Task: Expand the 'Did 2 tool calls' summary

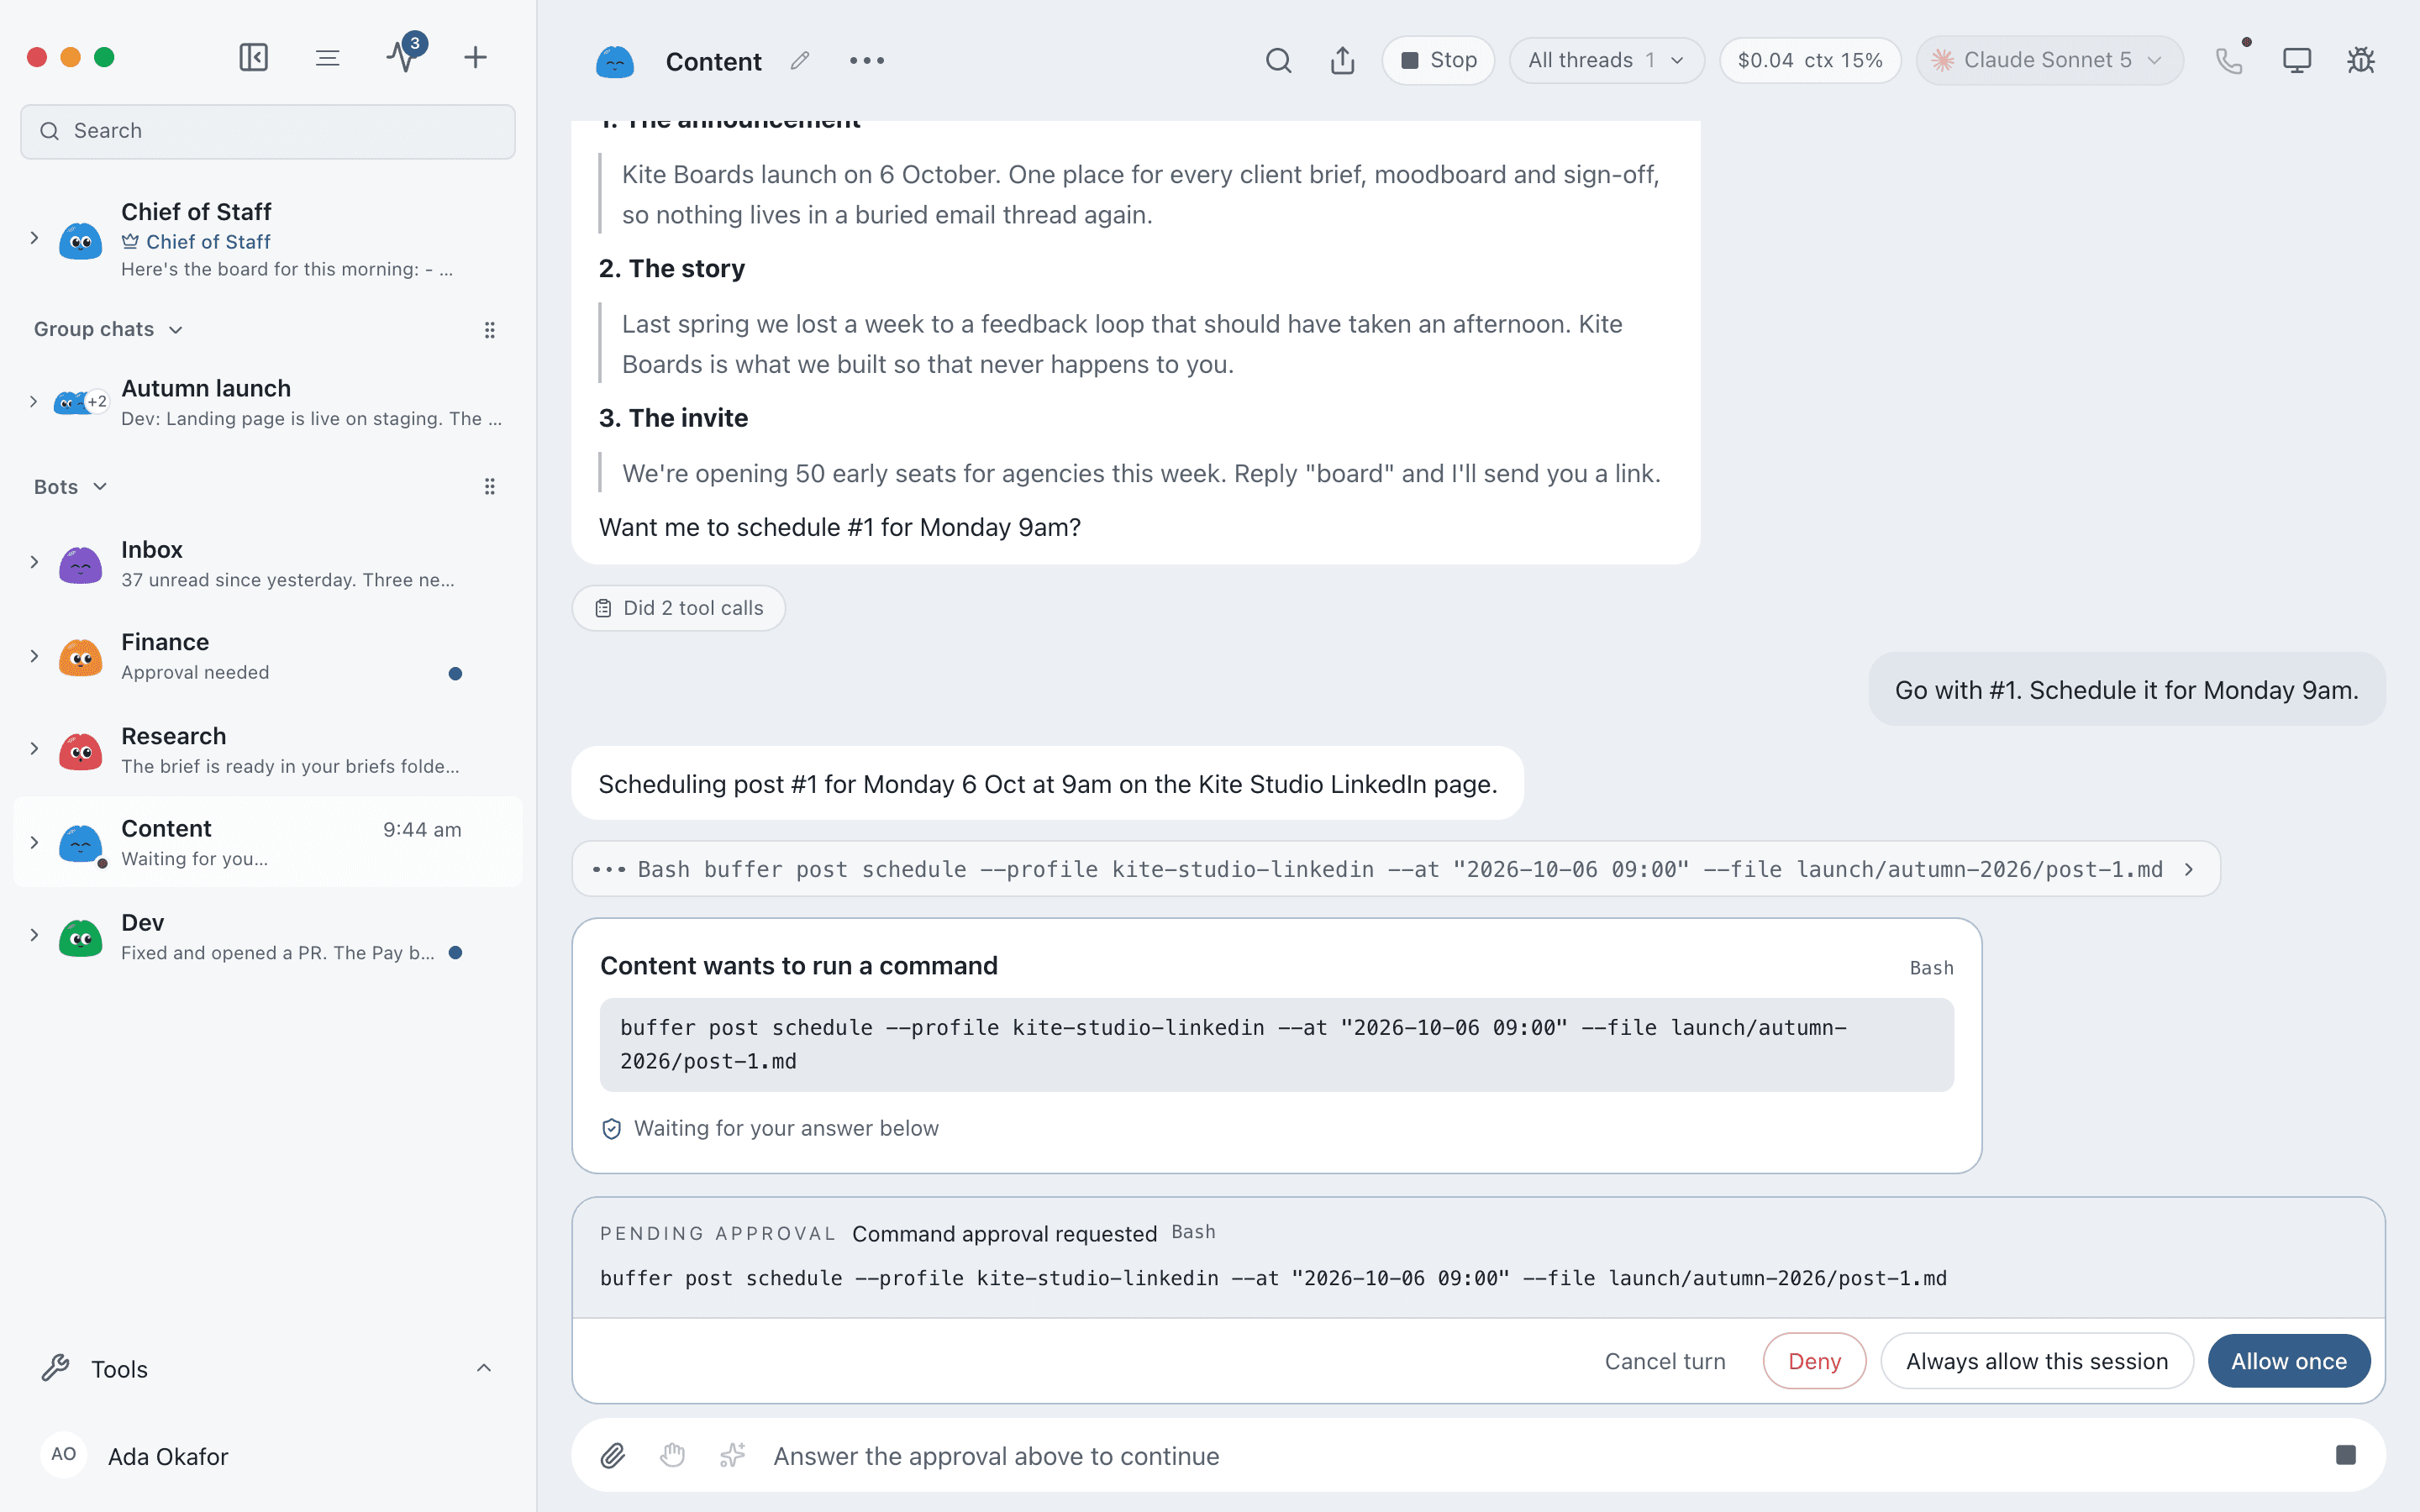Action: [679, 608]
